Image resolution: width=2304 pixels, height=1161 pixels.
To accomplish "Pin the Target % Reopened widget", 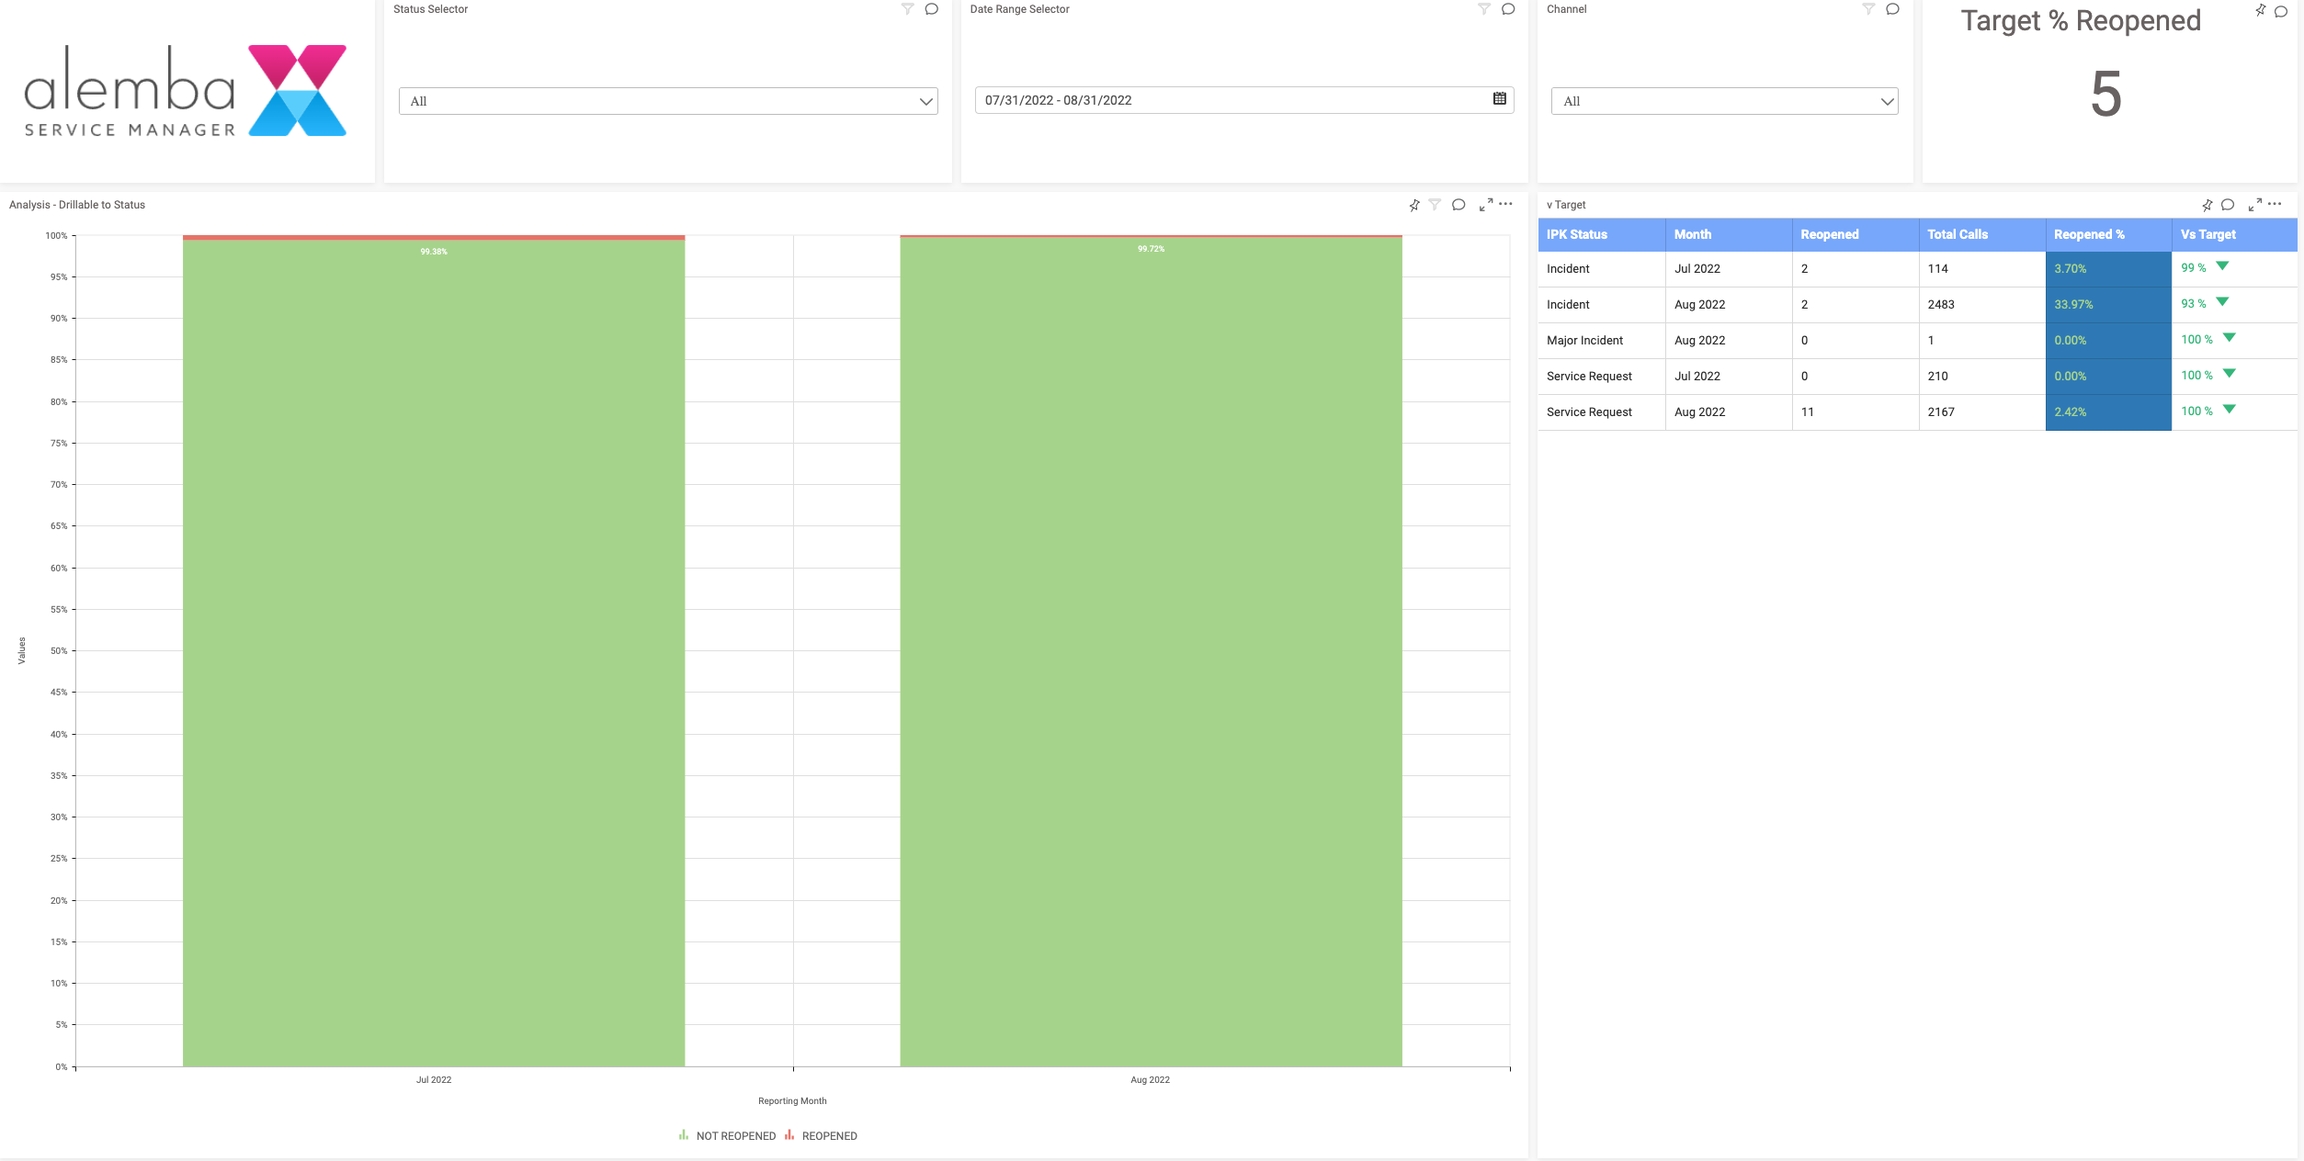I will pyautogui.click(x=2260, y=11).
